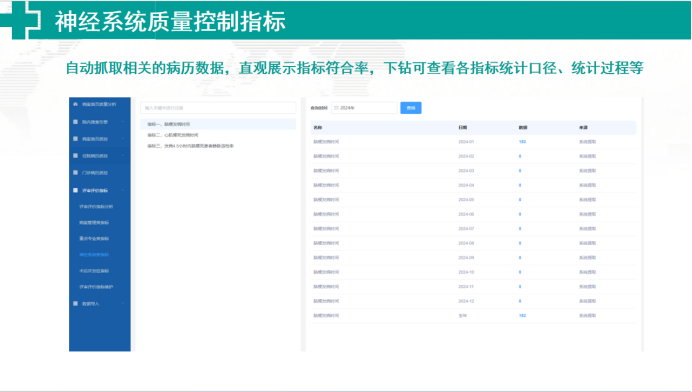
Task: Click the home icon atop the blue sidebar
Action: [x=75, y=104]
